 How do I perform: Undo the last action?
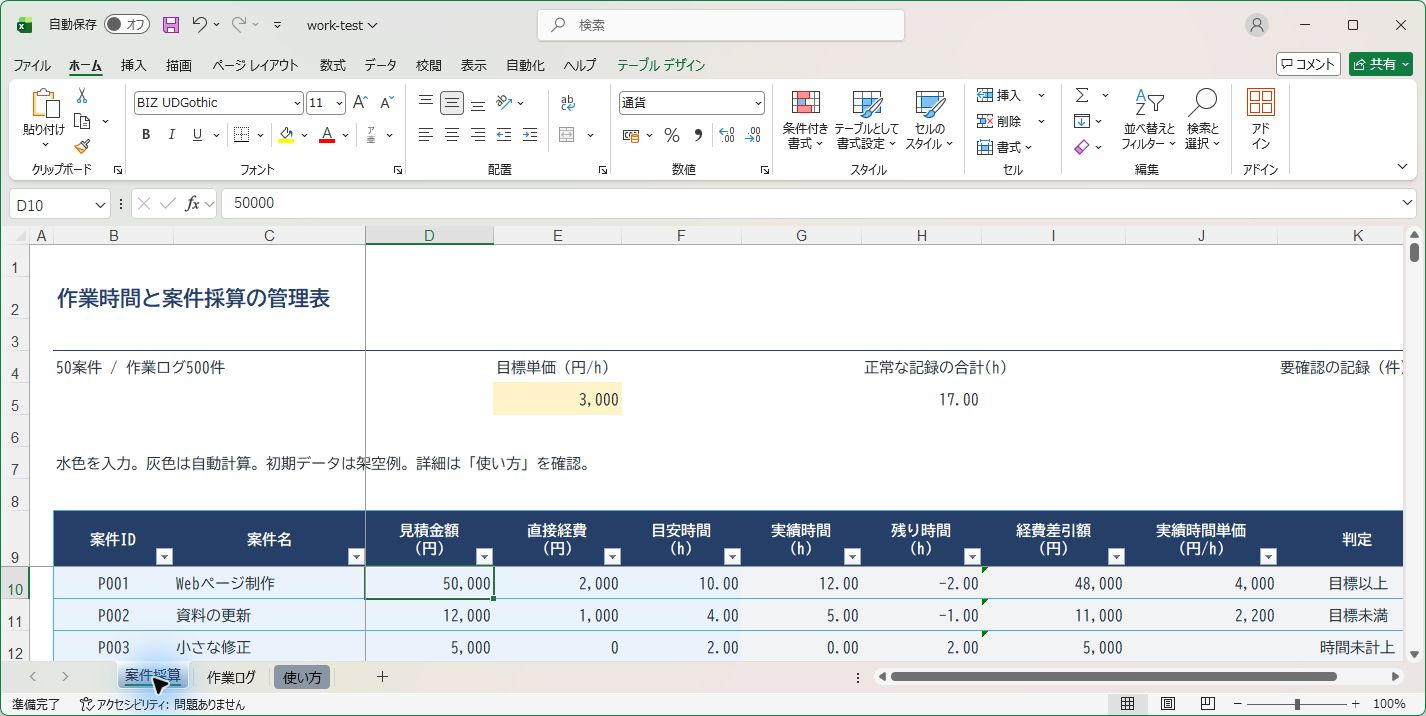tap(199, 25)
